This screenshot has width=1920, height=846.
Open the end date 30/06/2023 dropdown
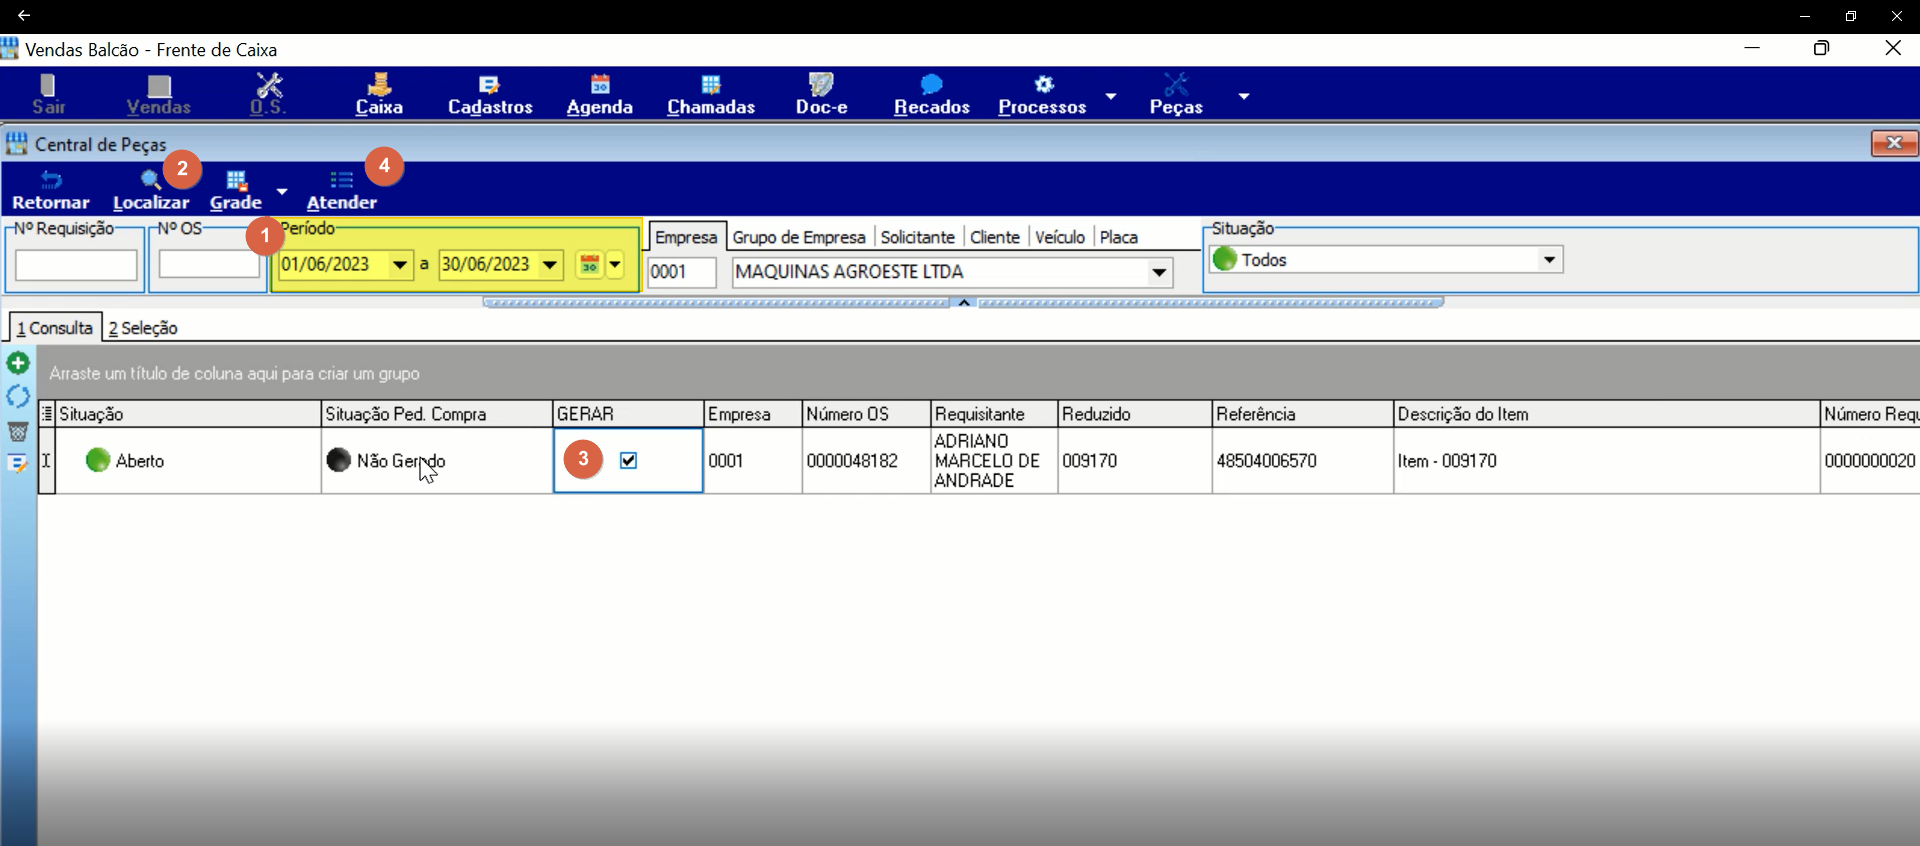[x=550, y=265]
